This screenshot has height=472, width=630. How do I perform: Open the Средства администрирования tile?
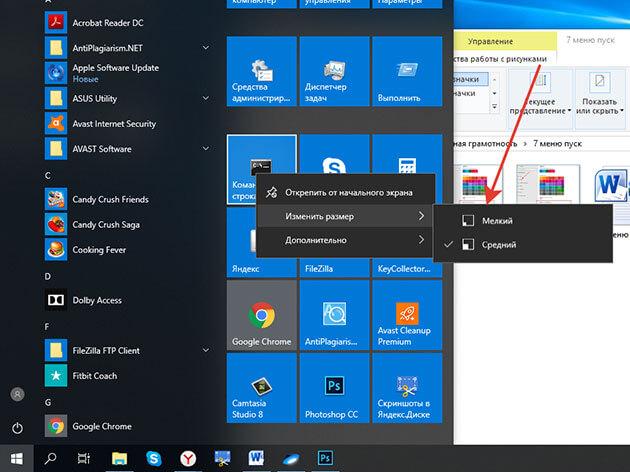[x=262, y=72]
